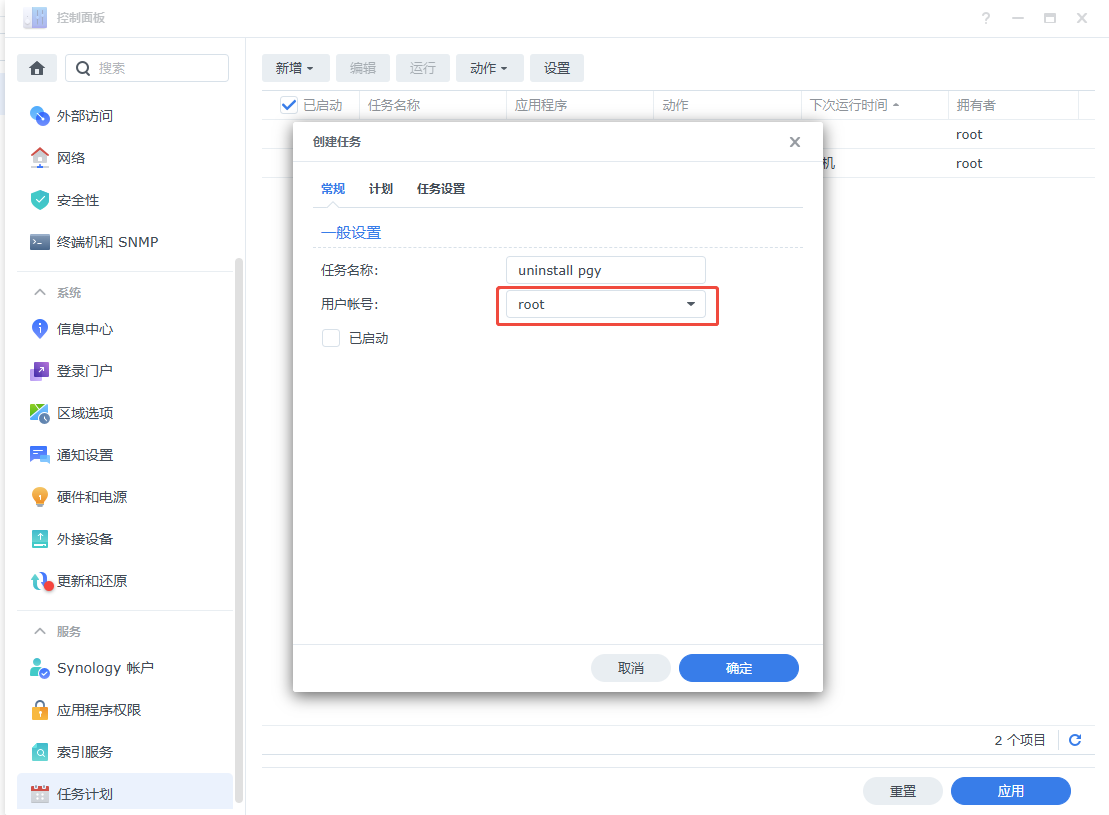The width and height of the screenshot is (1109, 815).
Task: Open Hardware & Power (硬件和电源) bulb icon
Action: click(39, 497)
